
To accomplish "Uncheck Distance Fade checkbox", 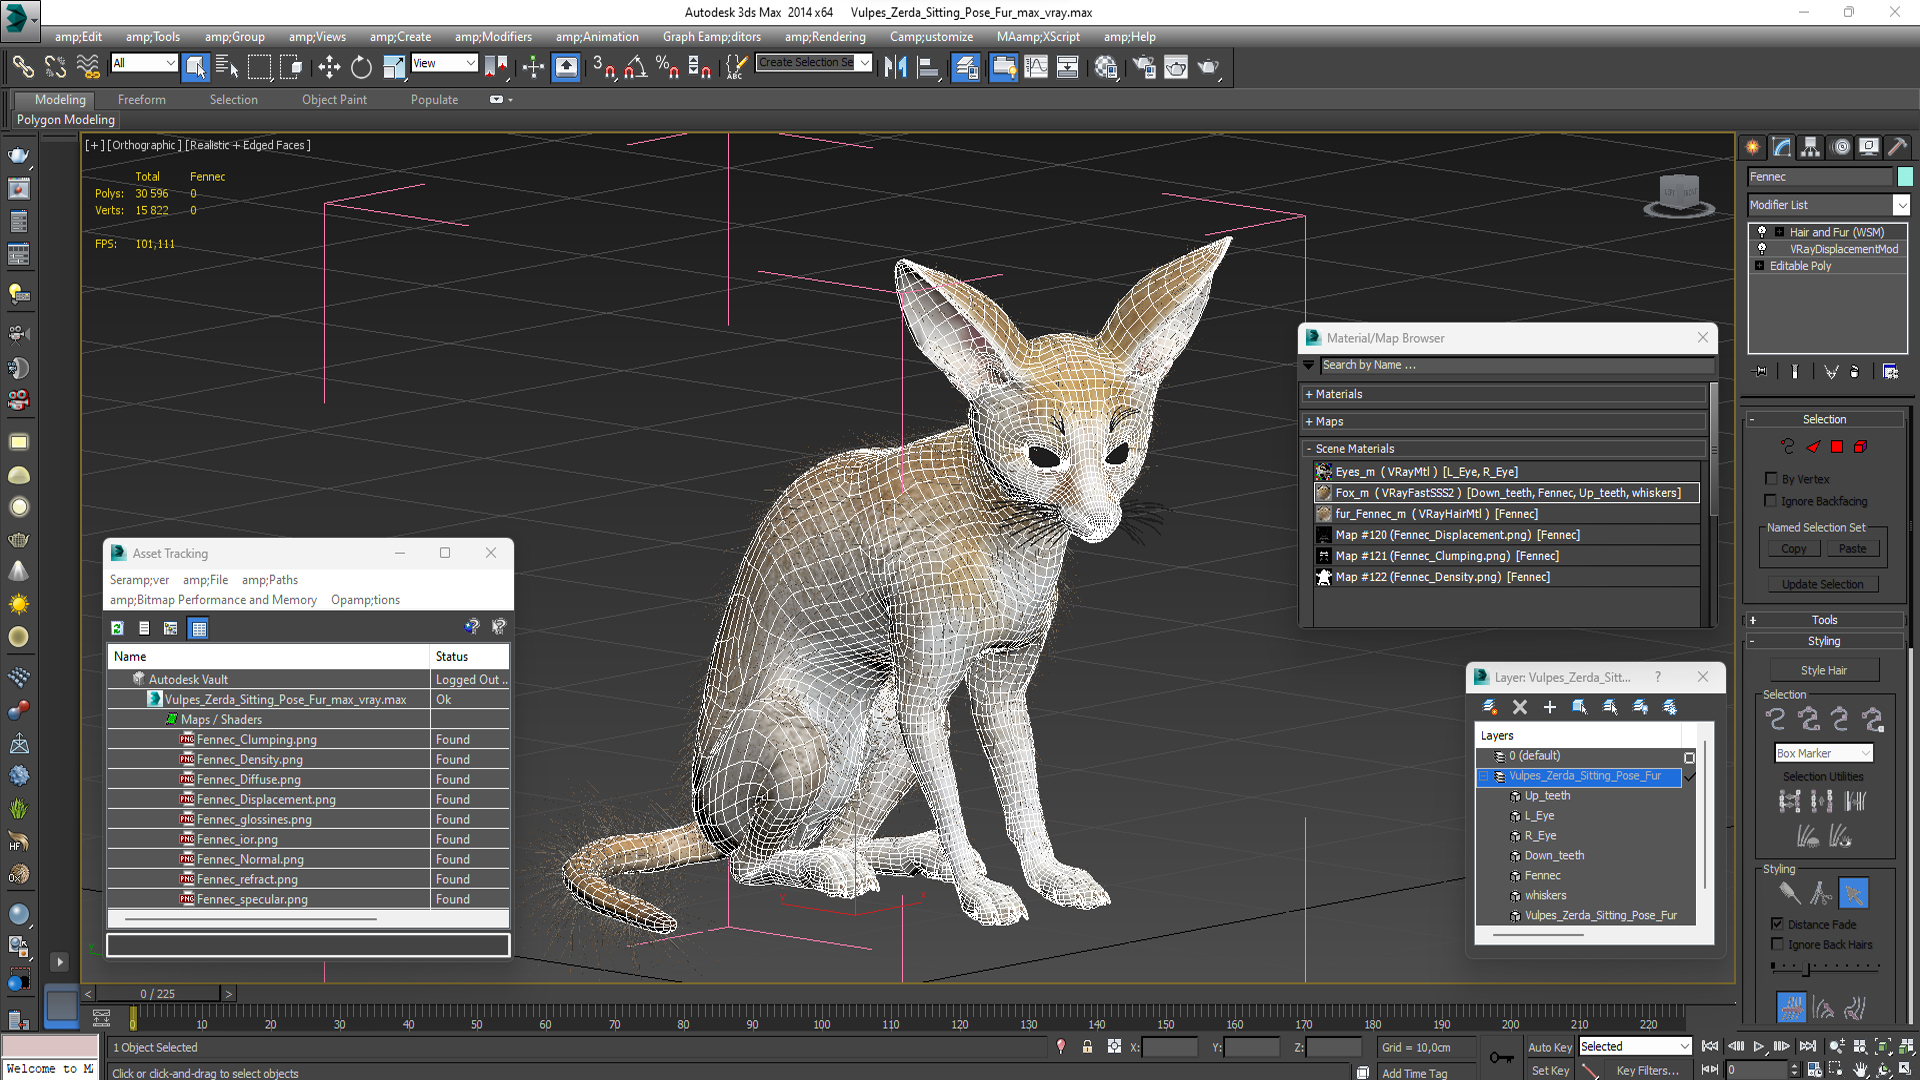I will (1777, 924).
